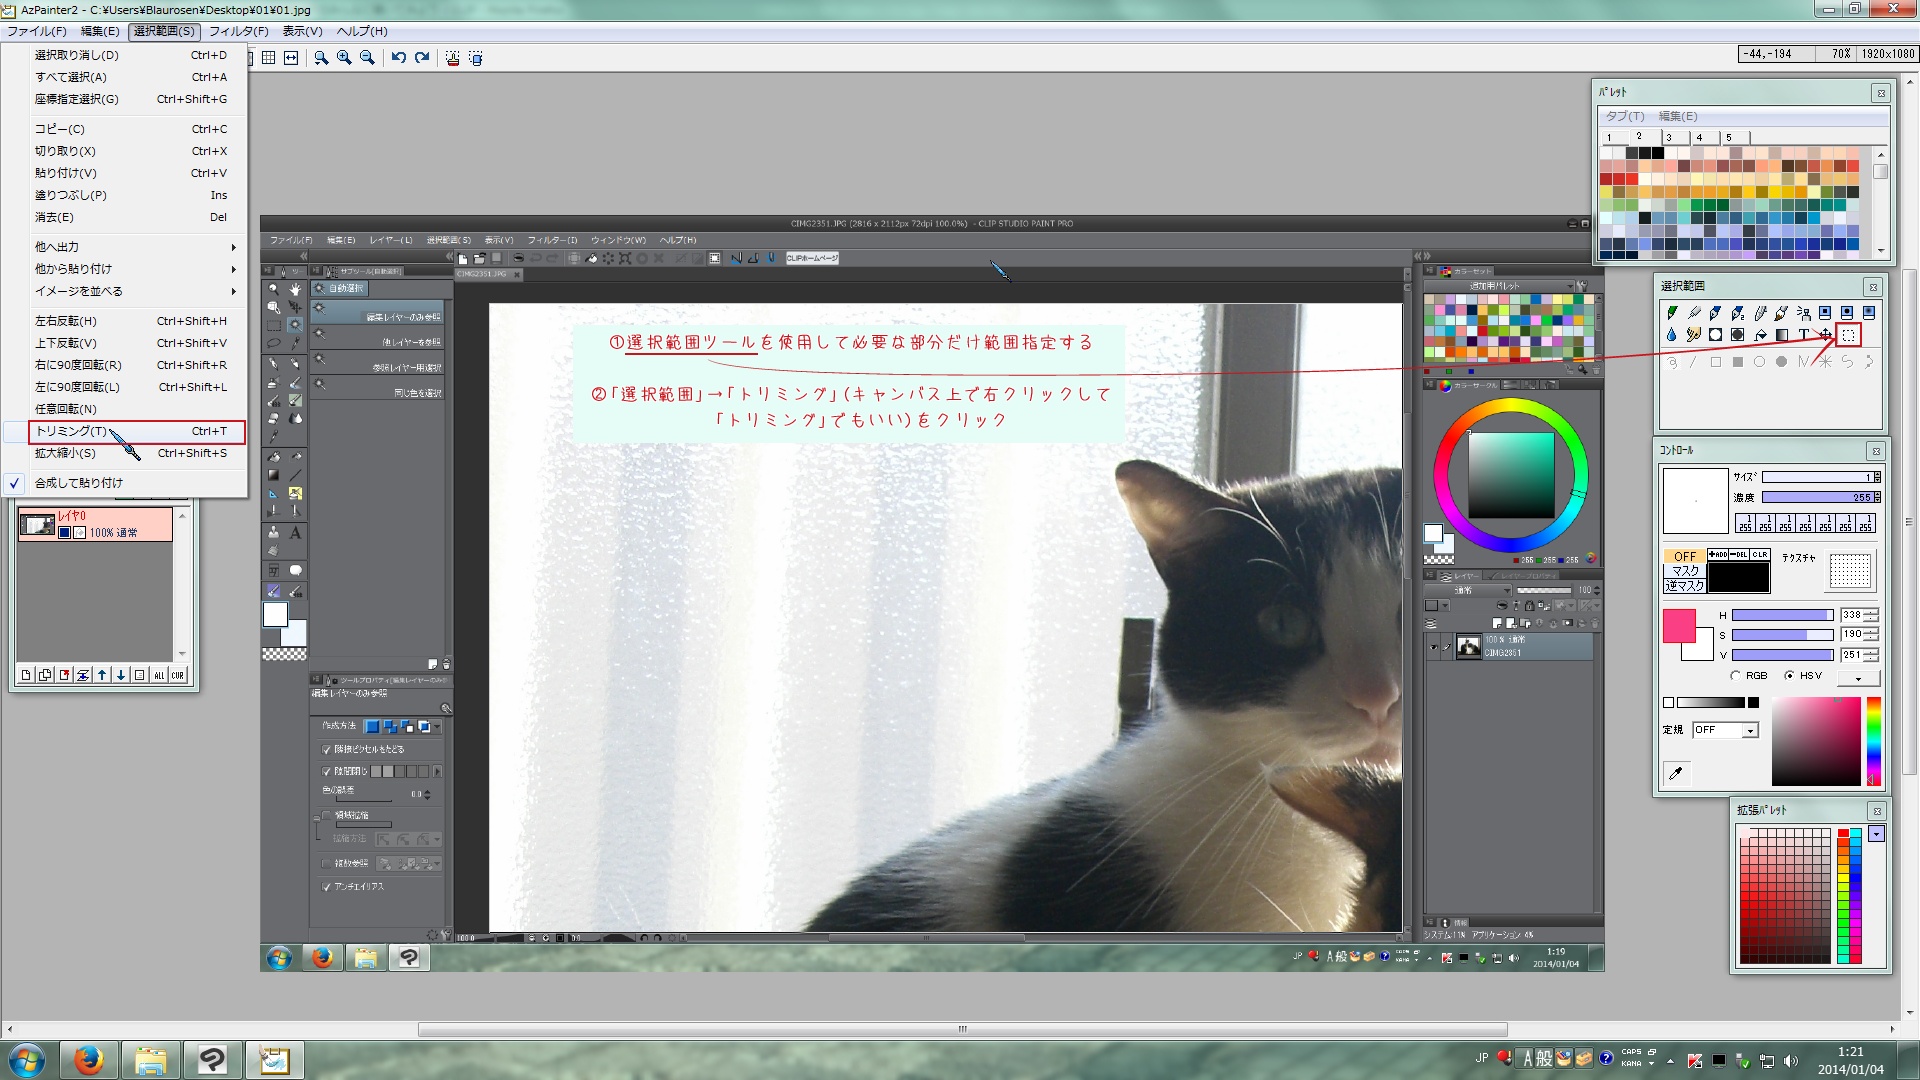1920x1080 pixels.
Task: Select the rectangular selection tool in the tool palette
Action: [1848, 335]
